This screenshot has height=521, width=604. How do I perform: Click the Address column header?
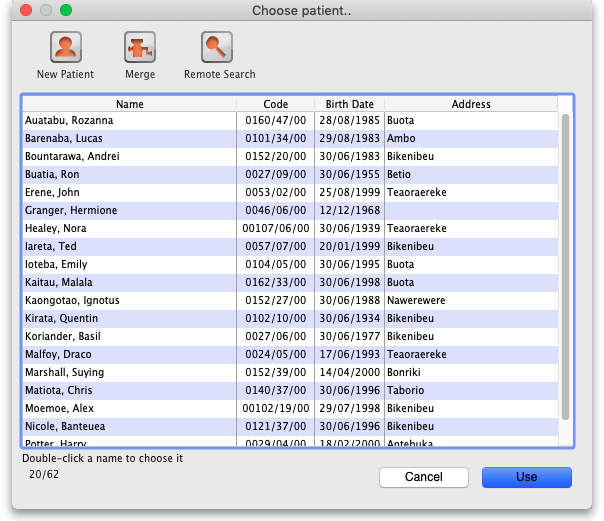click(x=470, y=104)
